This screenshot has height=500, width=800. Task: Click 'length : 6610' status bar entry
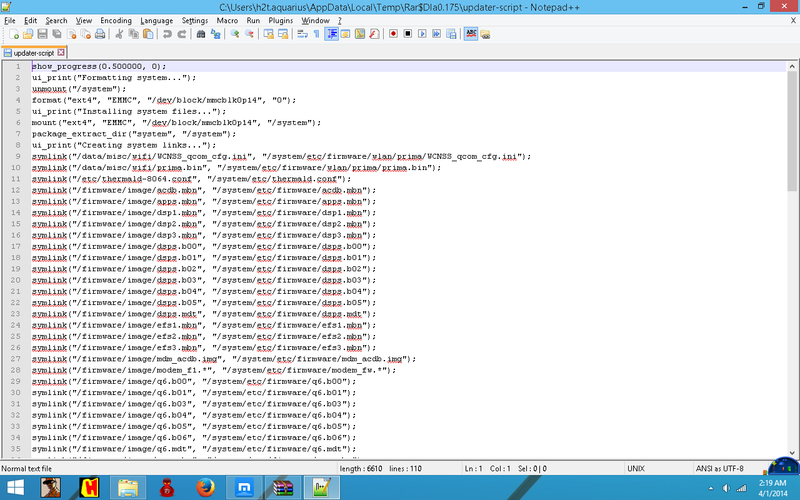click(x=361, y=468)
